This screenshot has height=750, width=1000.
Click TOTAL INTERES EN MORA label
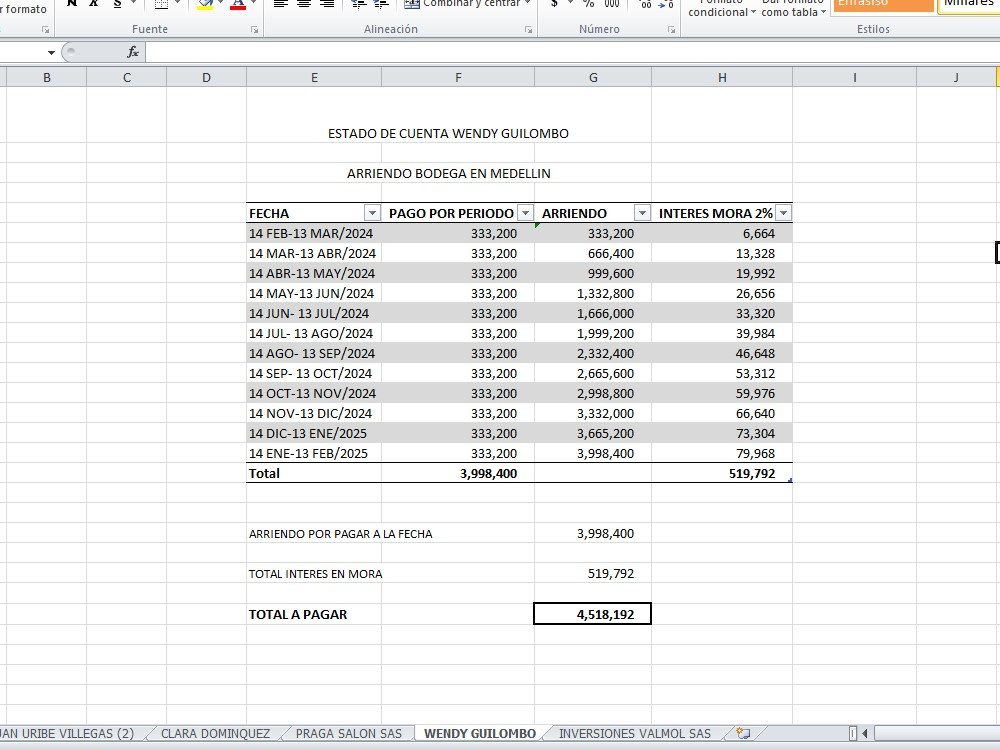coord(316,574)
